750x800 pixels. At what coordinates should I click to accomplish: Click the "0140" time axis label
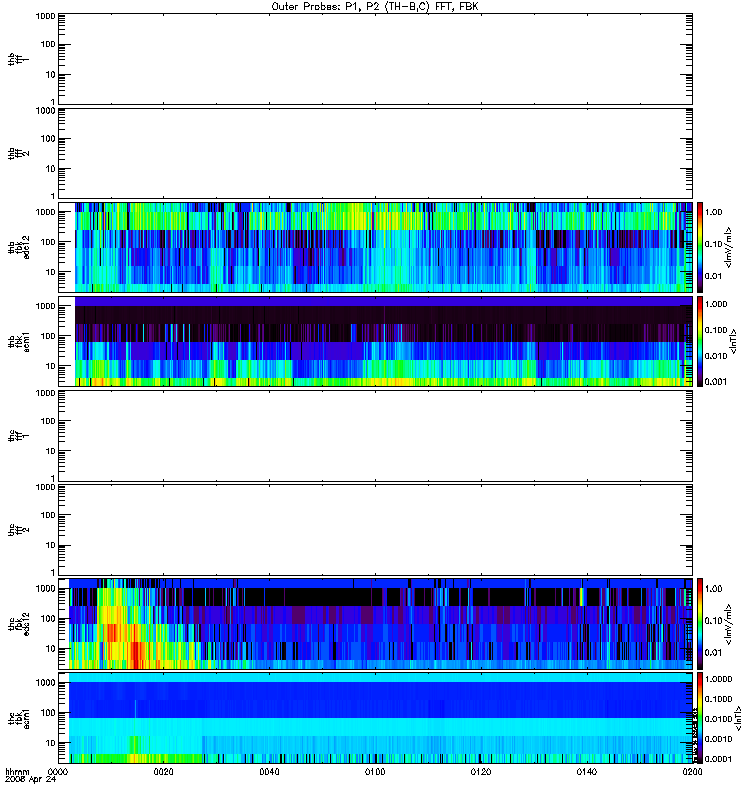tap(587, 772)
